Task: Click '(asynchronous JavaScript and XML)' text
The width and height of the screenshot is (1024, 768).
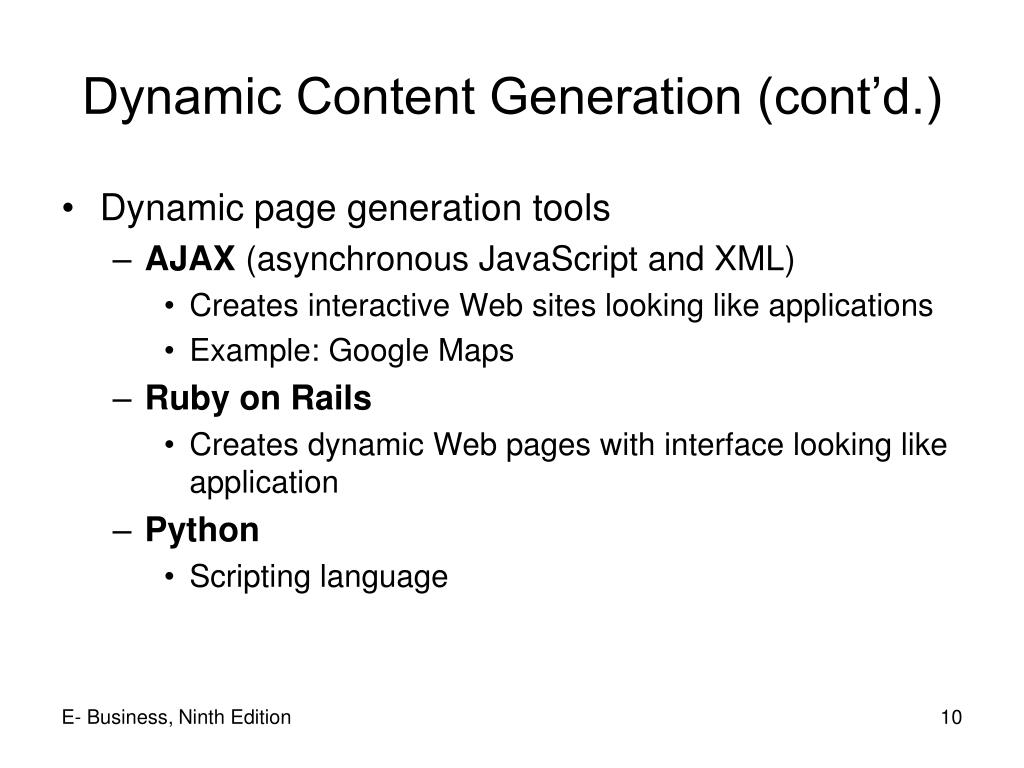Action: 520,260
